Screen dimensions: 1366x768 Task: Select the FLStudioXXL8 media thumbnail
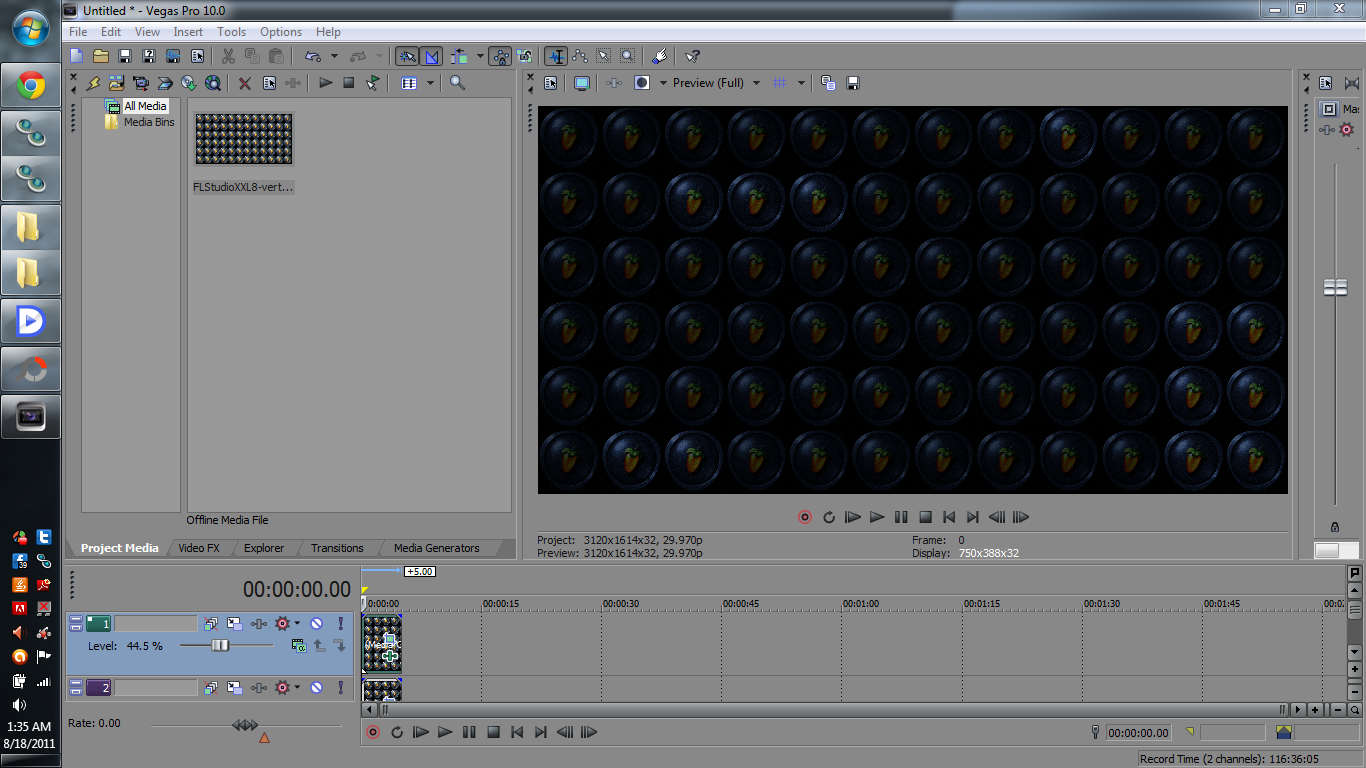[x=244, y=138]
